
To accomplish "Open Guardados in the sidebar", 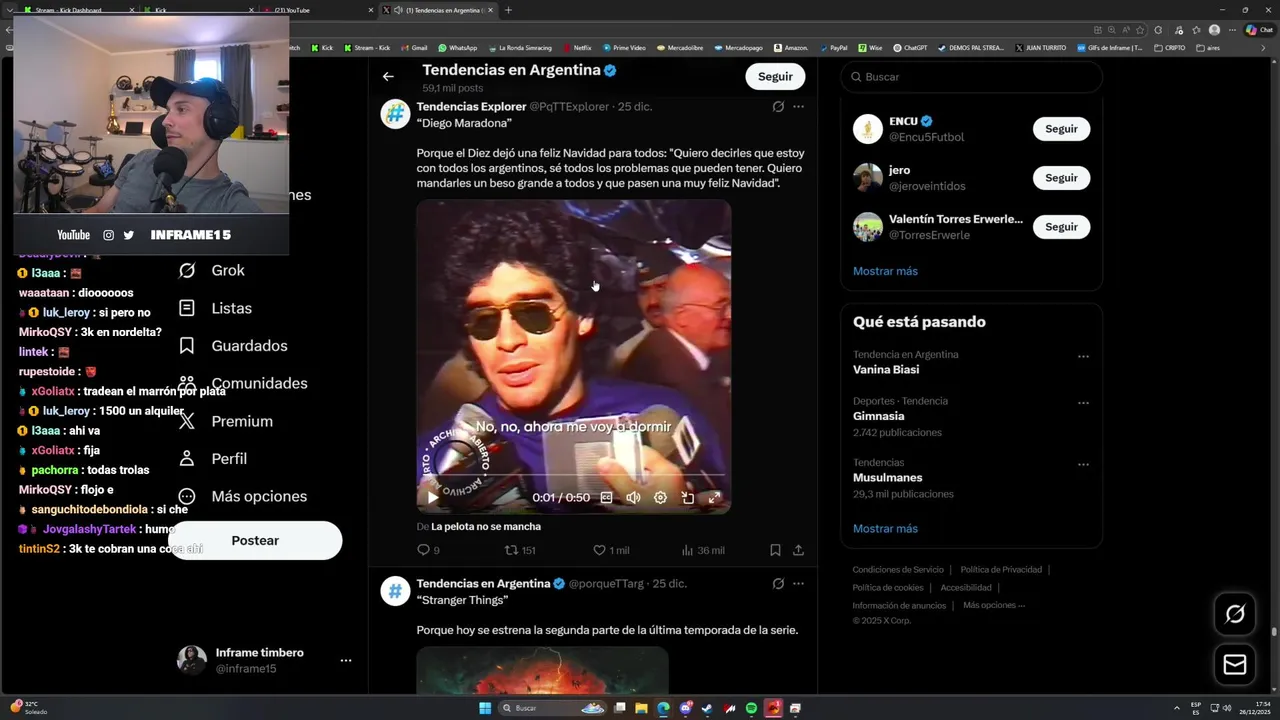I will point(233,346).
